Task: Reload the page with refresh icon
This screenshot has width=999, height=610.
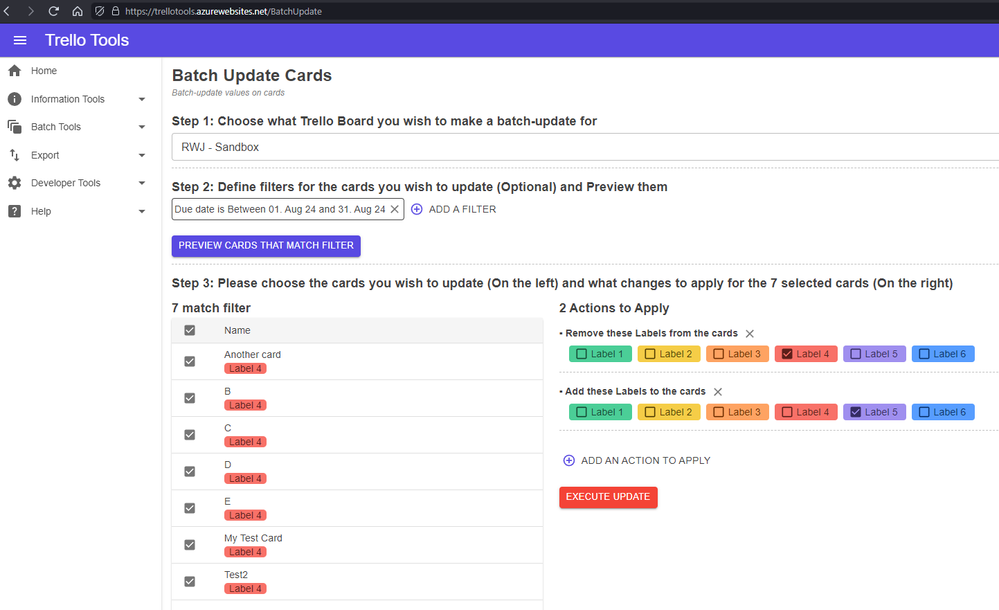Action: pos(54,11)
